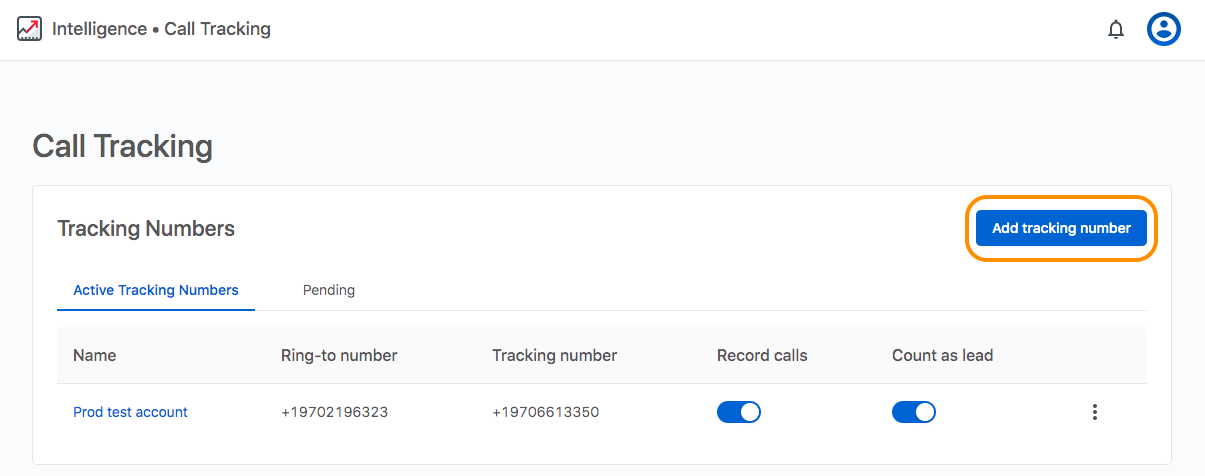Click the Count as lead column header
Image resolution: width=1205 pixels, height=476 pixels.
pyautogui.click(x=942, y=355)
